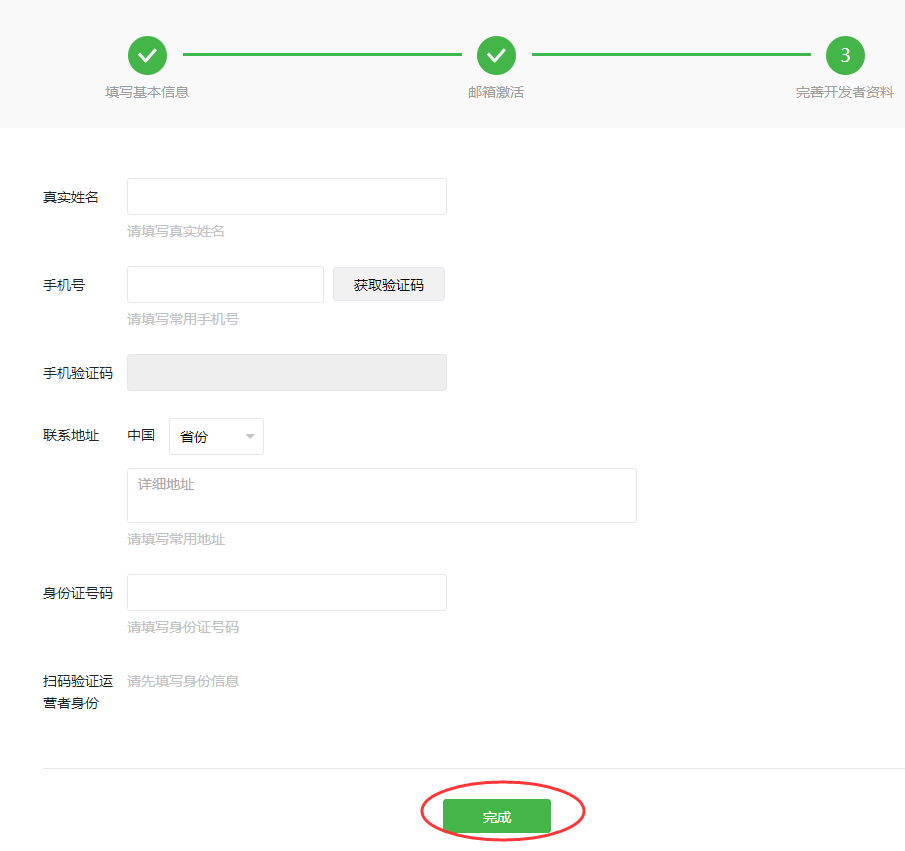This screenshot has width=905, height=851.
Task: Submit the form with the 完成 button
Action: click(497, 816)
